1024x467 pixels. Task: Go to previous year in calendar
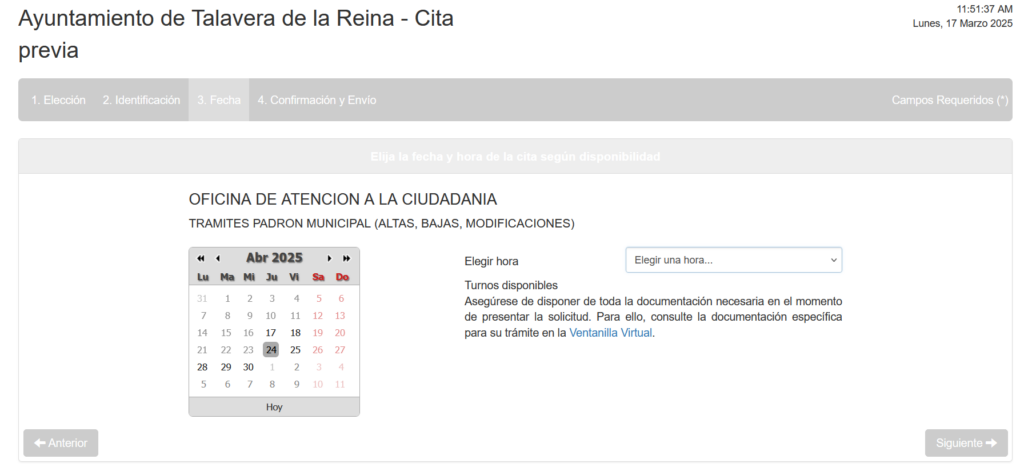pyautogui.click(x=201, y=258)
